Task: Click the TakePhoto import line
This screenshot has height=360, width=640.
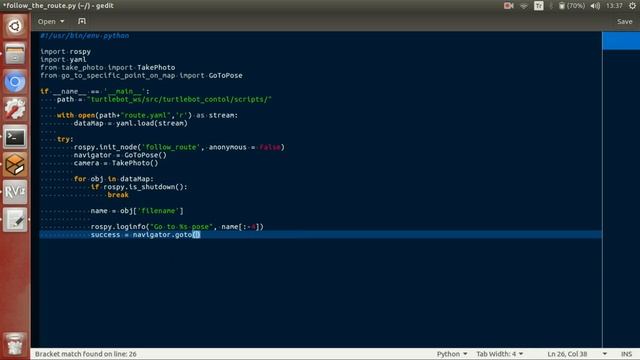Action: coord(107,68)
